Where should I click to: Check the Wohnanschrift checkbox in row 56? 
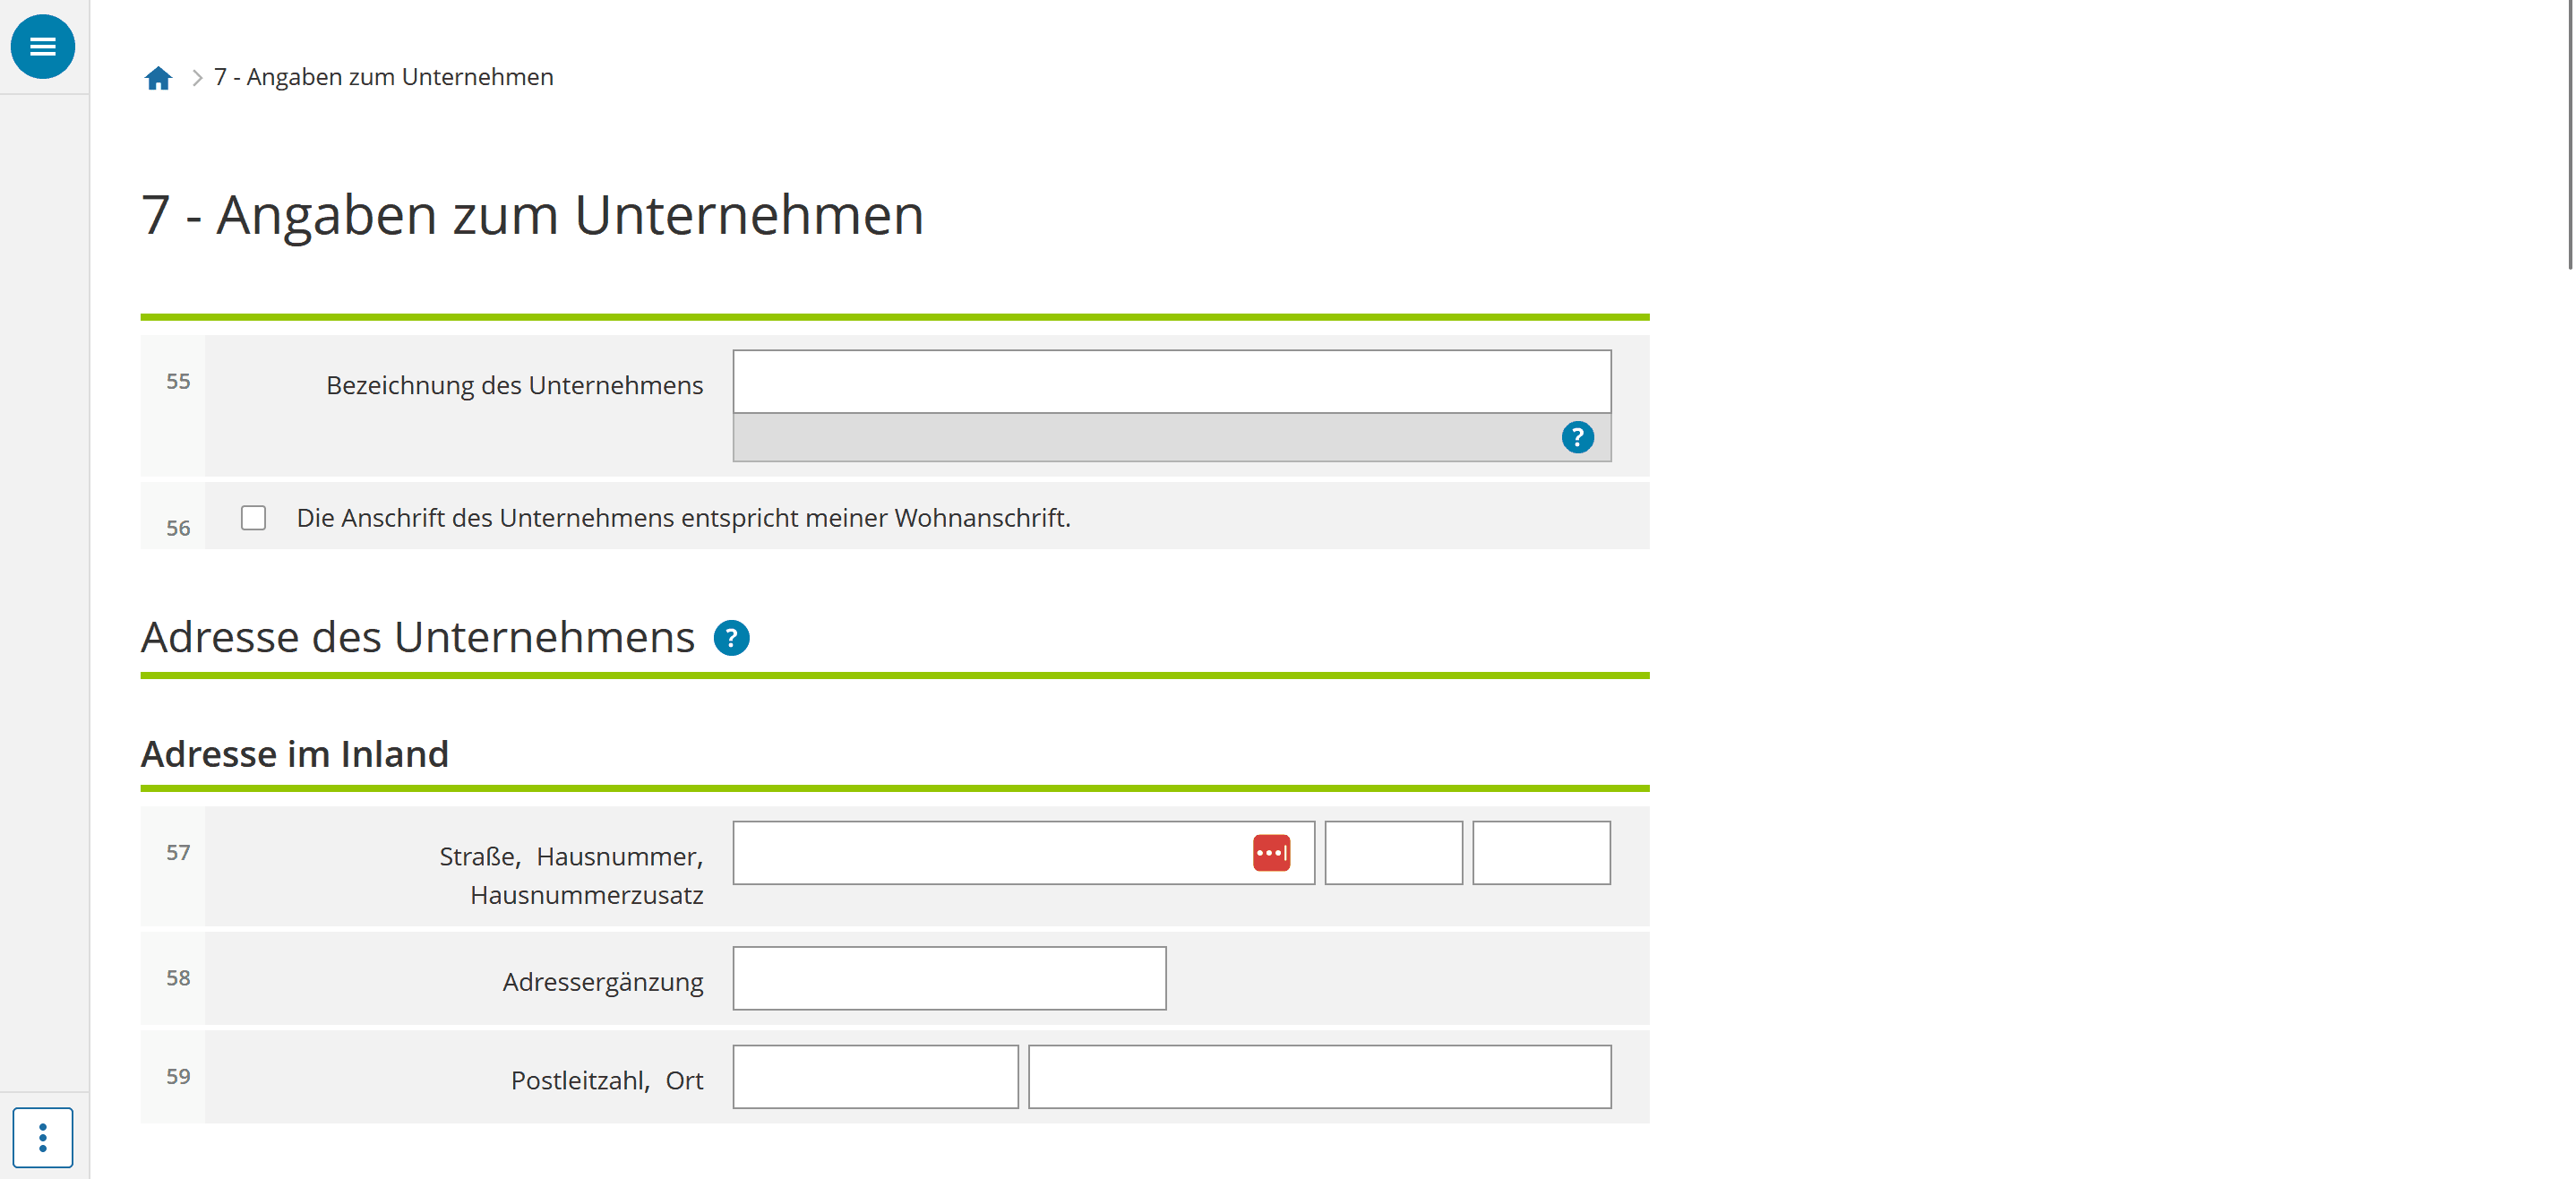[x=253, y=517]
